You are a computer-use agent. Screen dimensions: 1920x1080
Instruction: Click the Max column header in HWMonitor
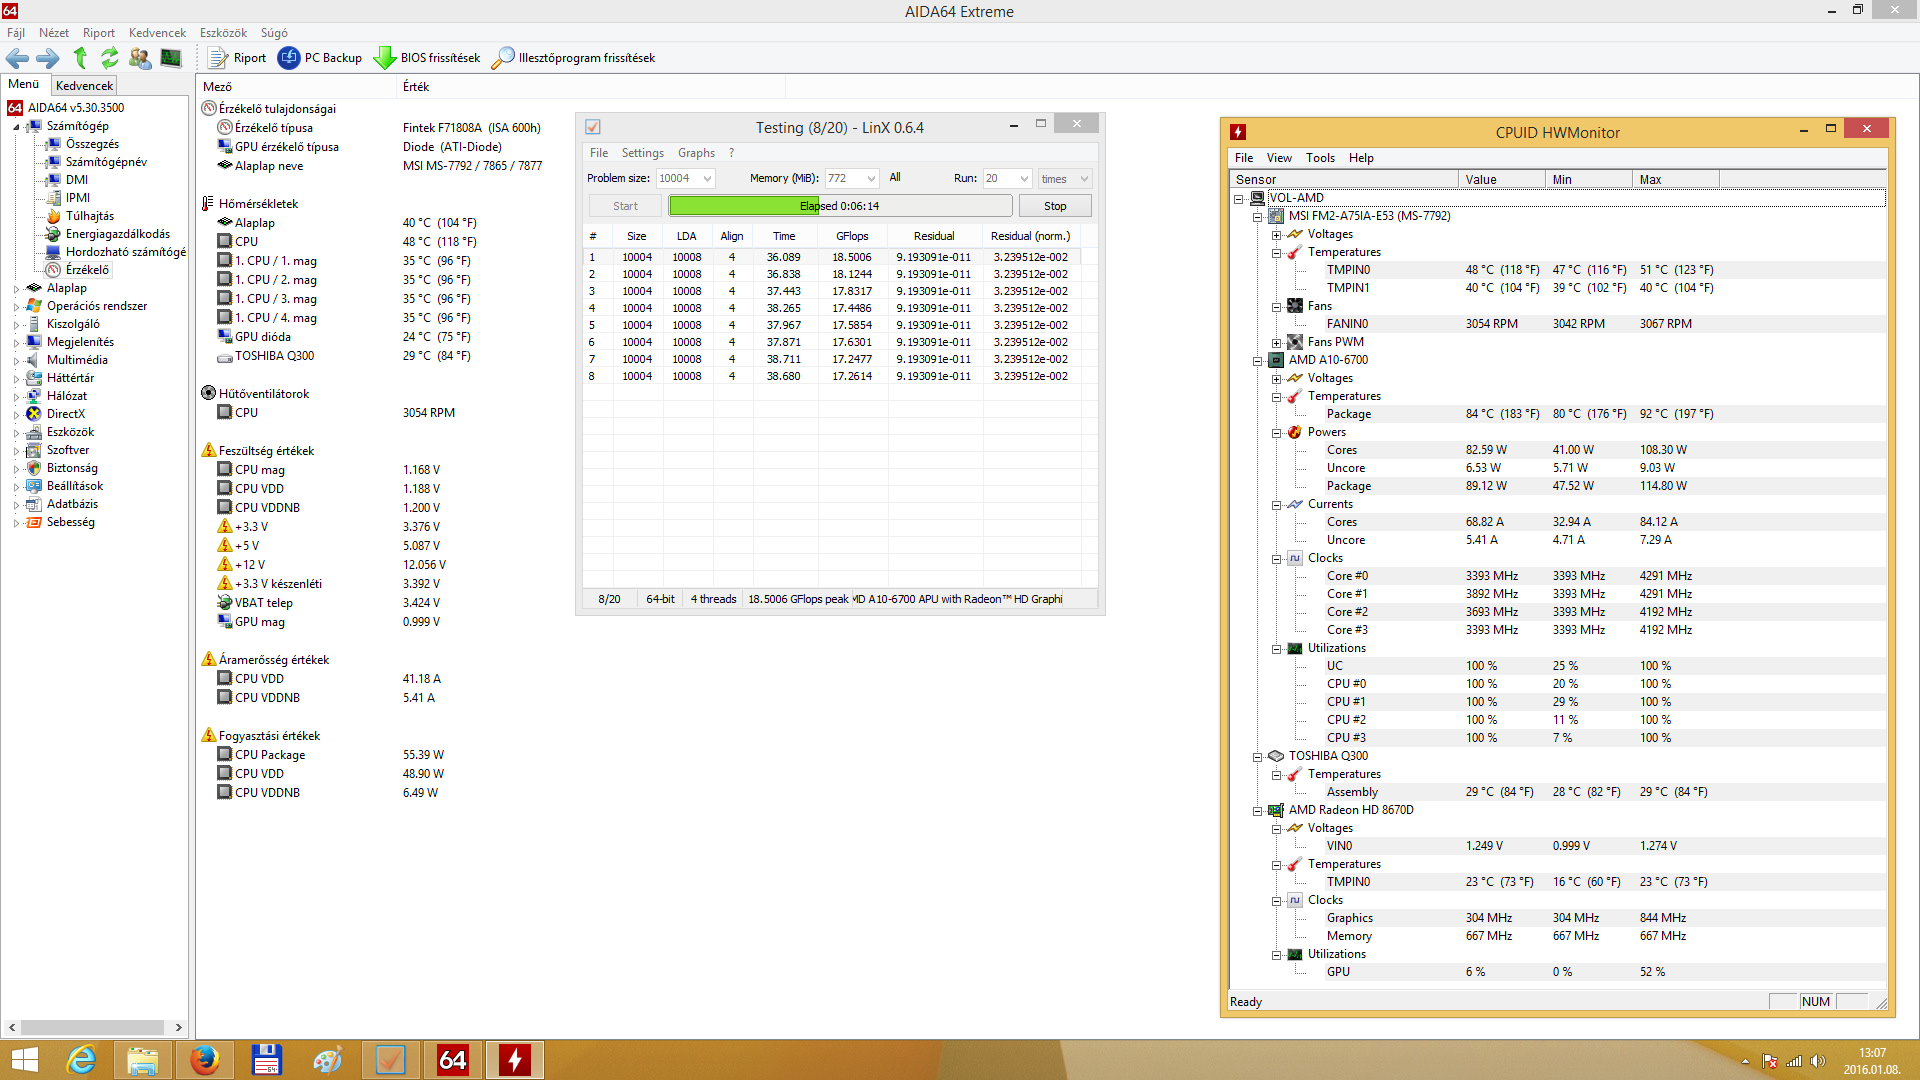[x=1675, y=180]
